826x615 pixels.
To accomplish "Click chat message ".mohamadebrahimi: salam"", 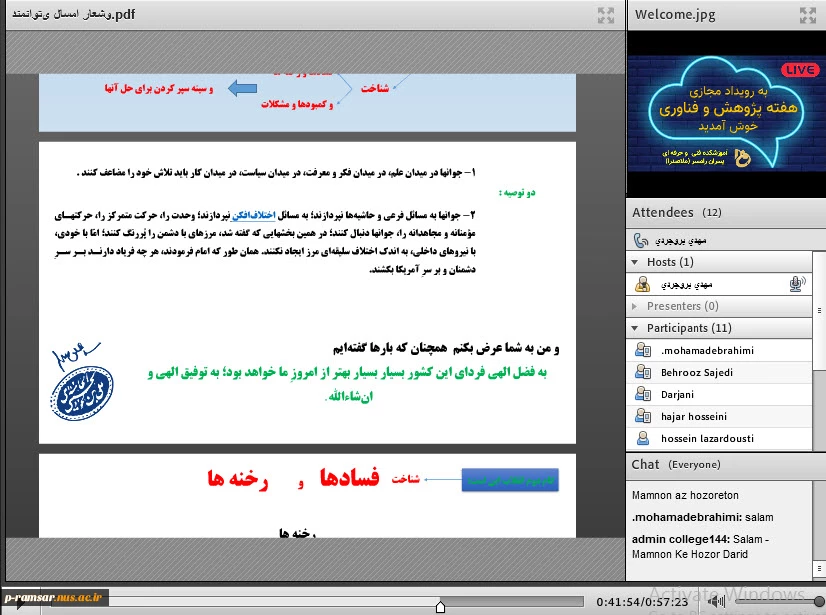I will (703, 518).
